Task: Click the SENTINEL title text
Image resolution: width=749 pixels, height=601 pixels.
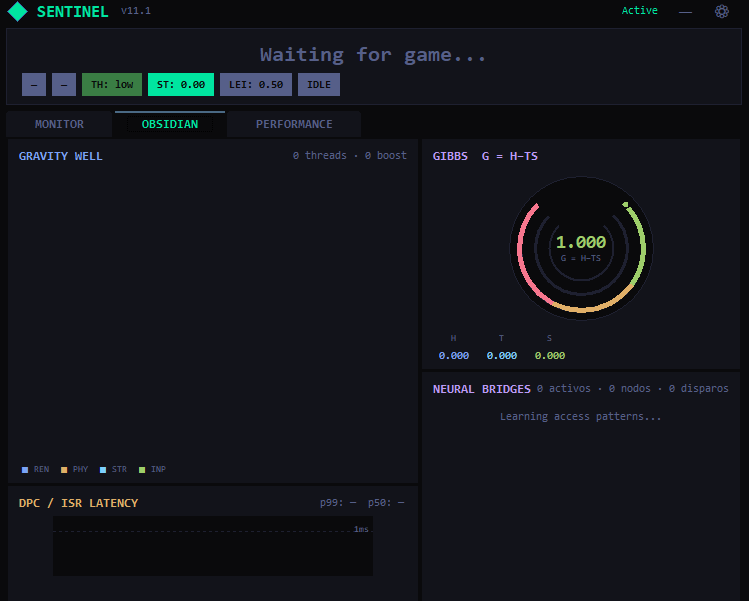Action: 73,11
